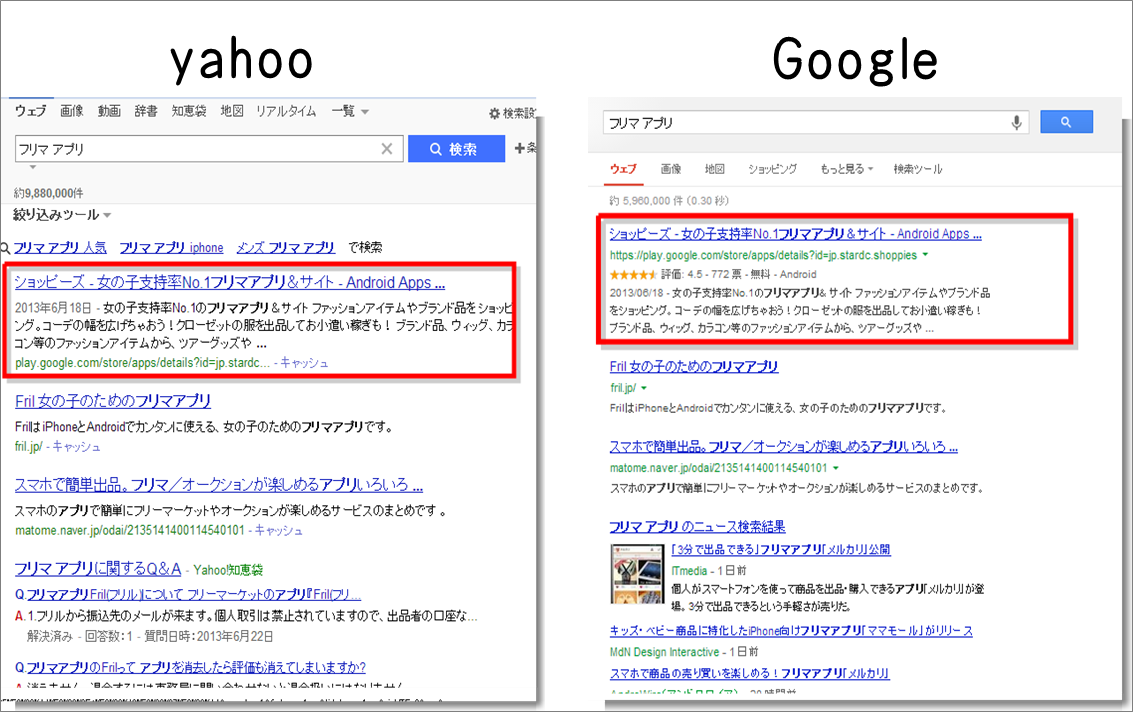1133x712 pixels.
Task: Click related search メンズ フリマアプリ
Action: [x=285, y=247]
